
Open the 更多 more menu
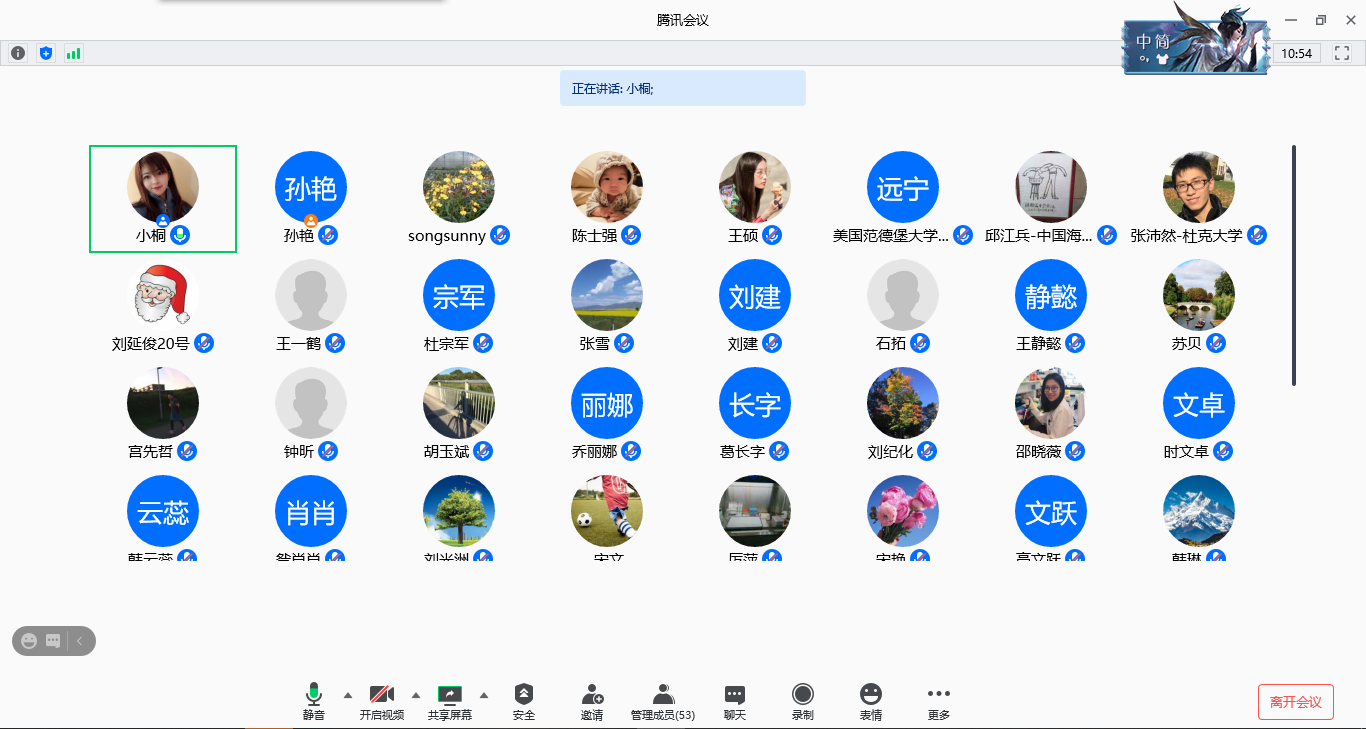tap(938, 701)
